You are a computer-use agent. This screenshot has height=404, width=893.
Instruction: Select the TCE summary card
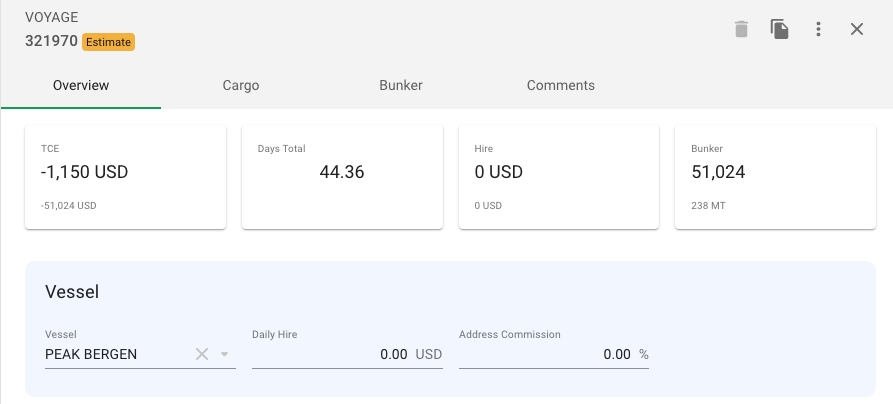pos(125,177)
